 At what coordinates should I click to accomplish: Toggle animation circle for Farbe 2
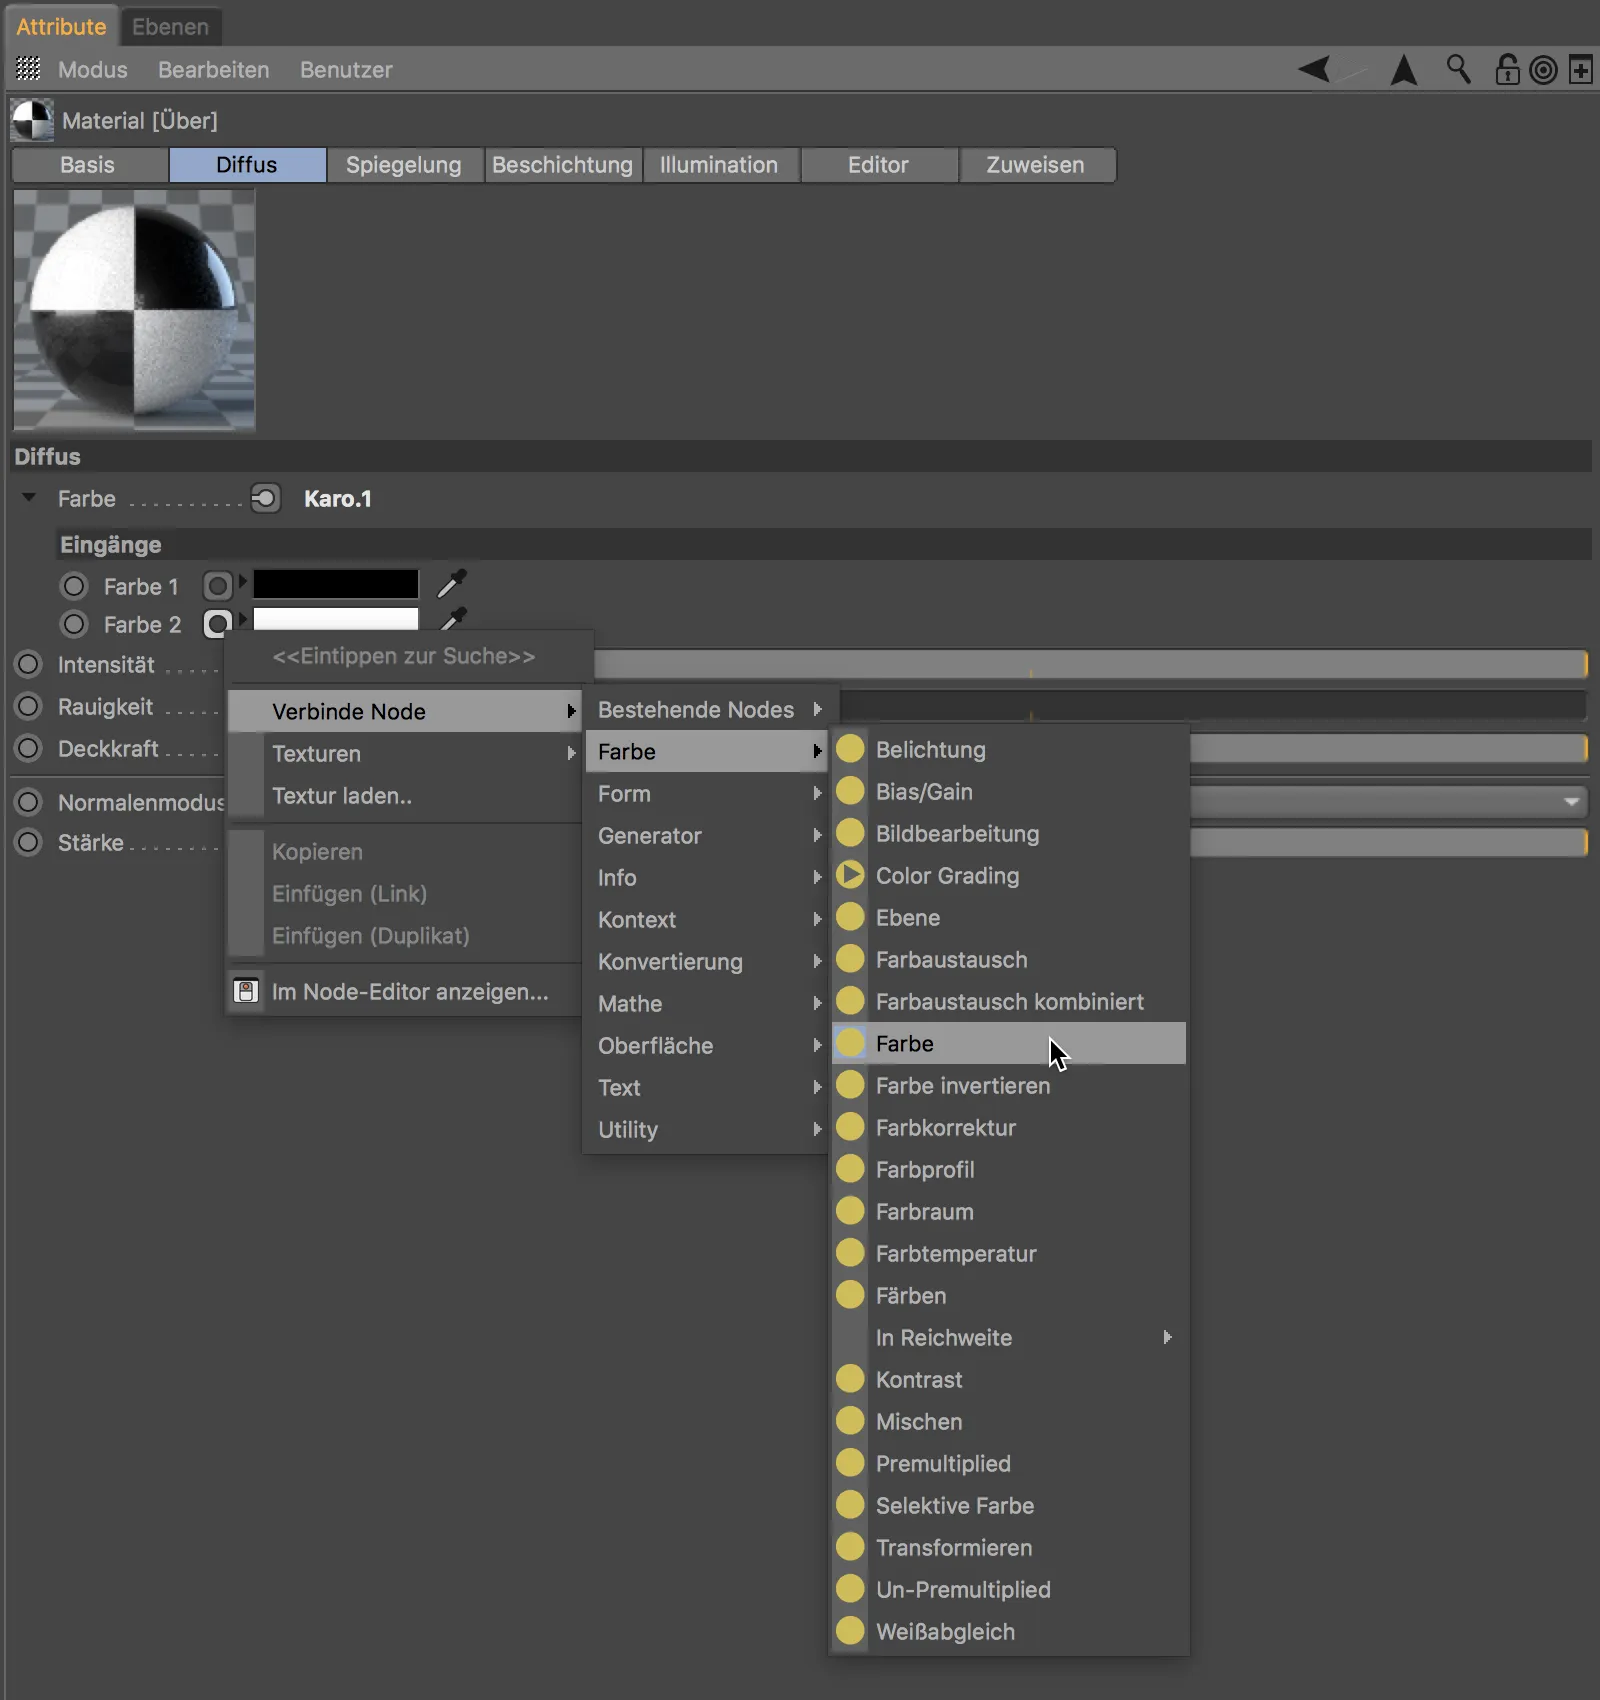[x=74, y=624]
